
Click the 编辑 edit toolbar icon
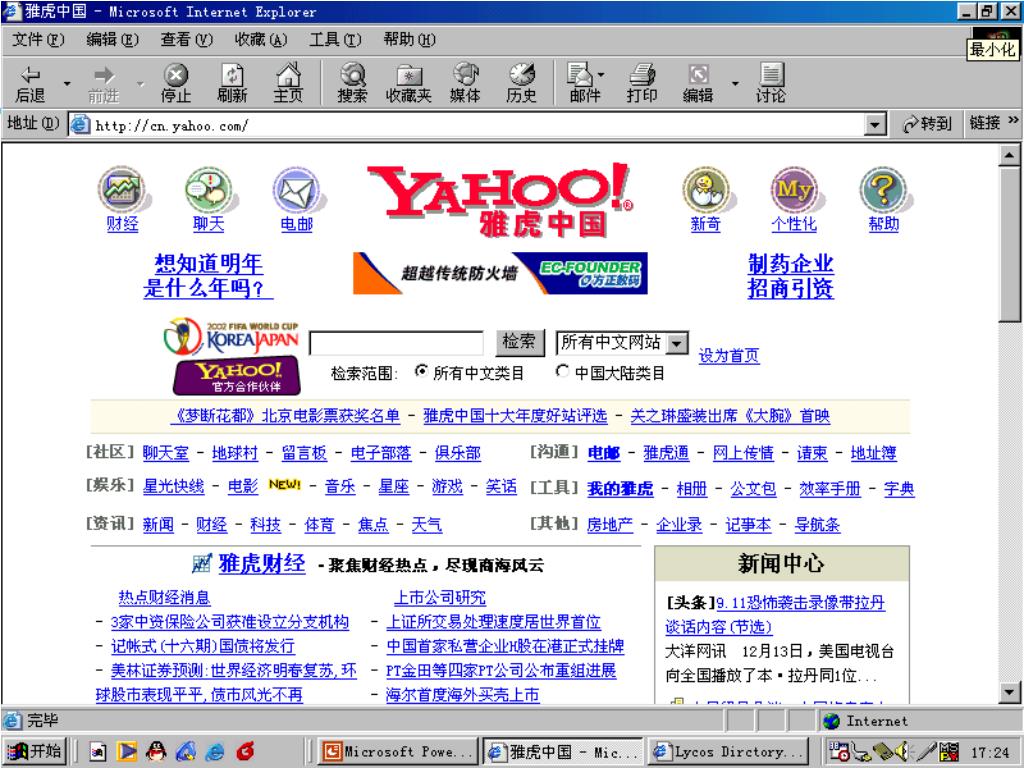click(x=697, y=83)
